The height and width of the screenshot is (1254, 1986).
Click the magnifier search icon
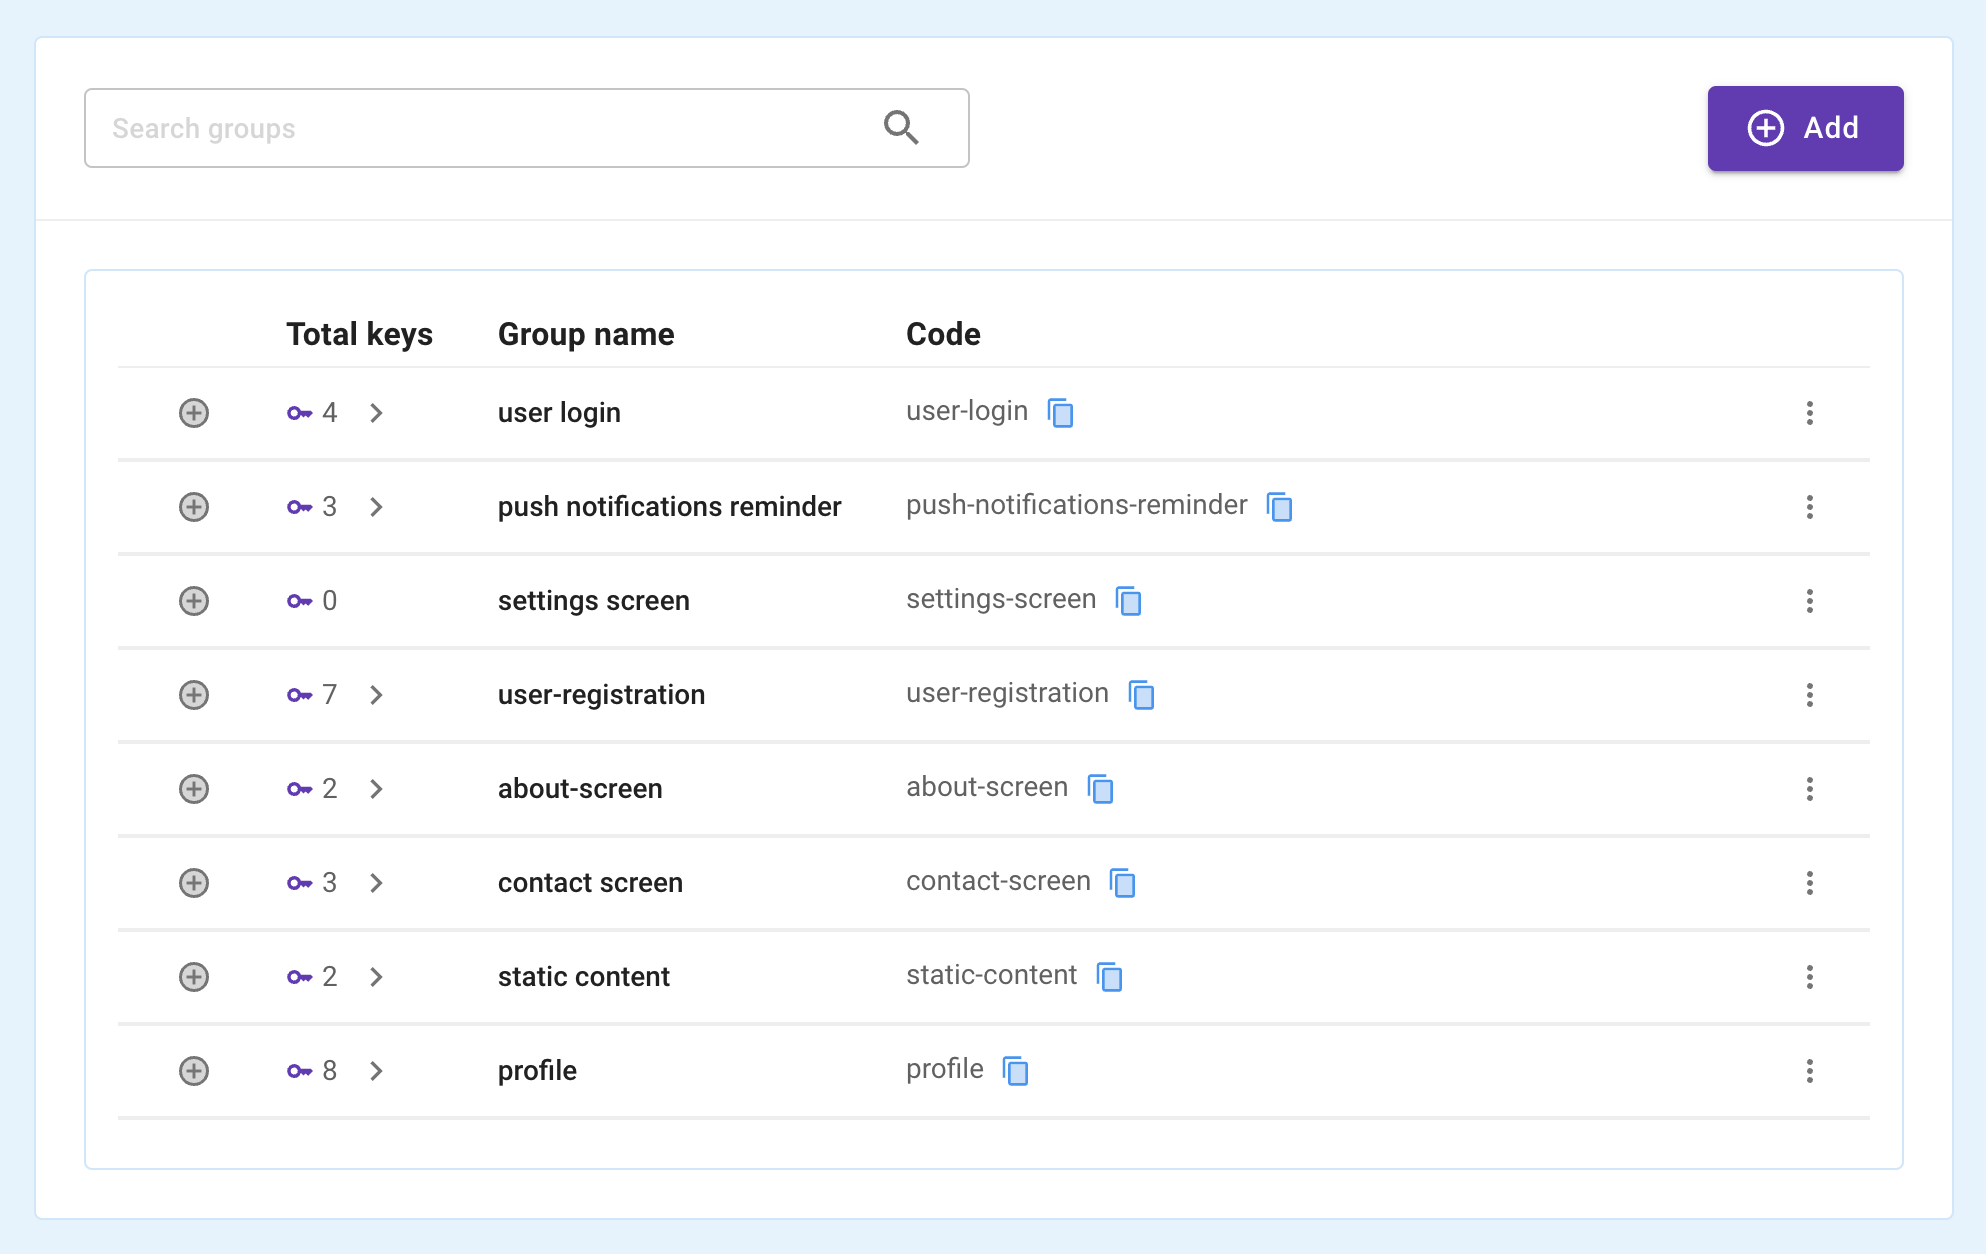901,128
